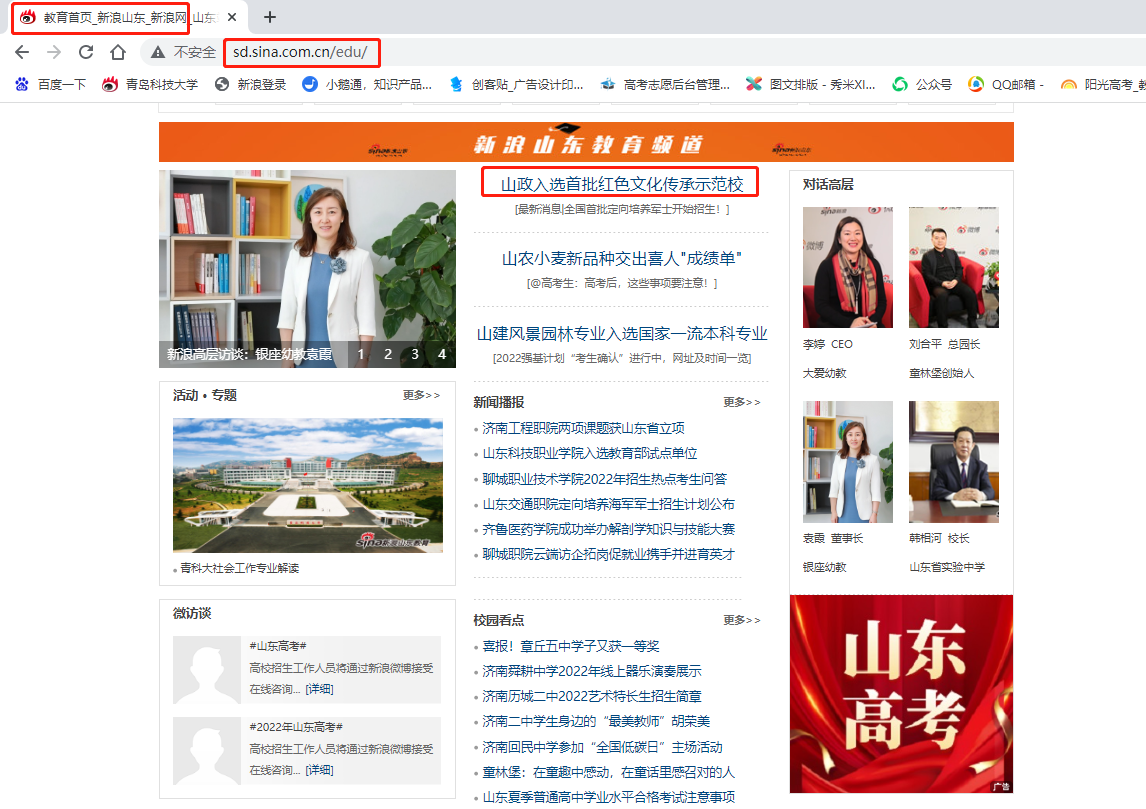Click the browser forward arrow
Image resolution: width=1146 pixels, height=809 pixels.
tap(54, 52)
